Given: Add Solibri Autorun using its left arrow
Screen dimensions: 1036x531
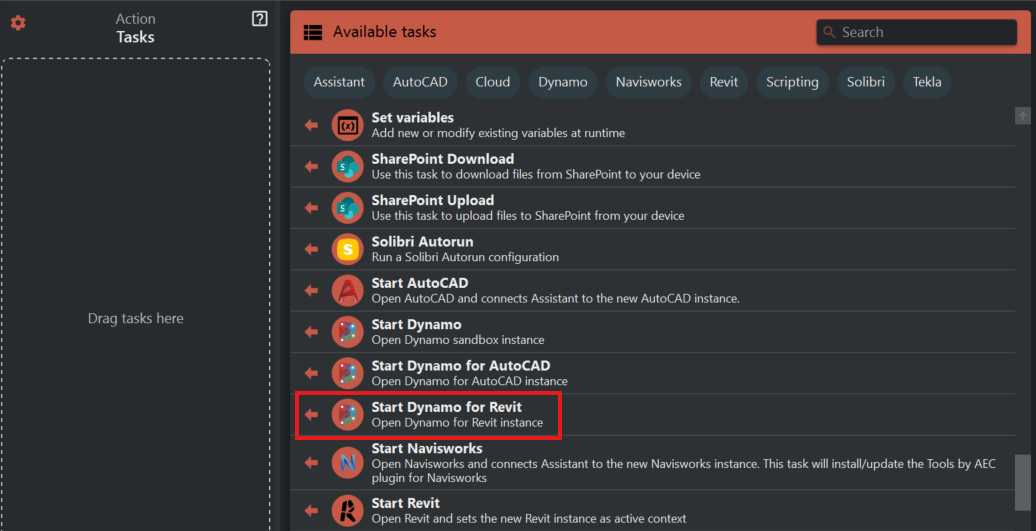Looking at the screenshot, I should [x=311, y=249].
